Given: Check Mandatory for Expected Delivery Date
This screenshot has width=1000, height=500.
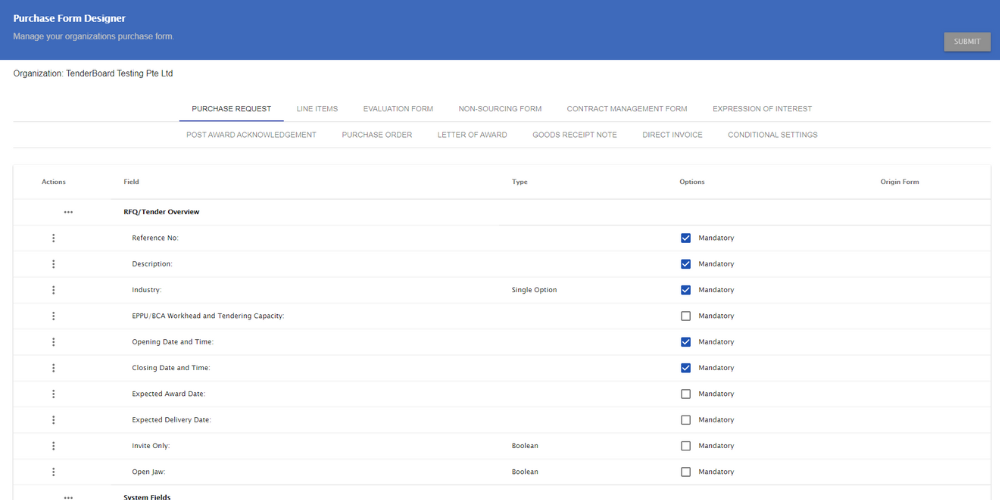Looking at the screenshot, I should tap(686, 420).
